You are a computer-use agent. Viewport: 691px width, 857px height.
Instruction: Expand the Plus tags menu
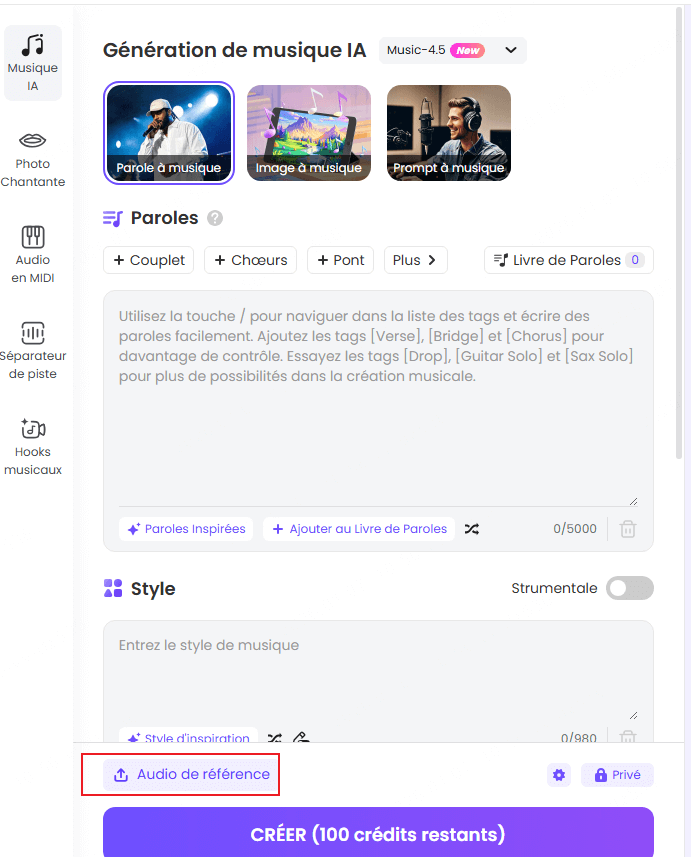[415, 260]
